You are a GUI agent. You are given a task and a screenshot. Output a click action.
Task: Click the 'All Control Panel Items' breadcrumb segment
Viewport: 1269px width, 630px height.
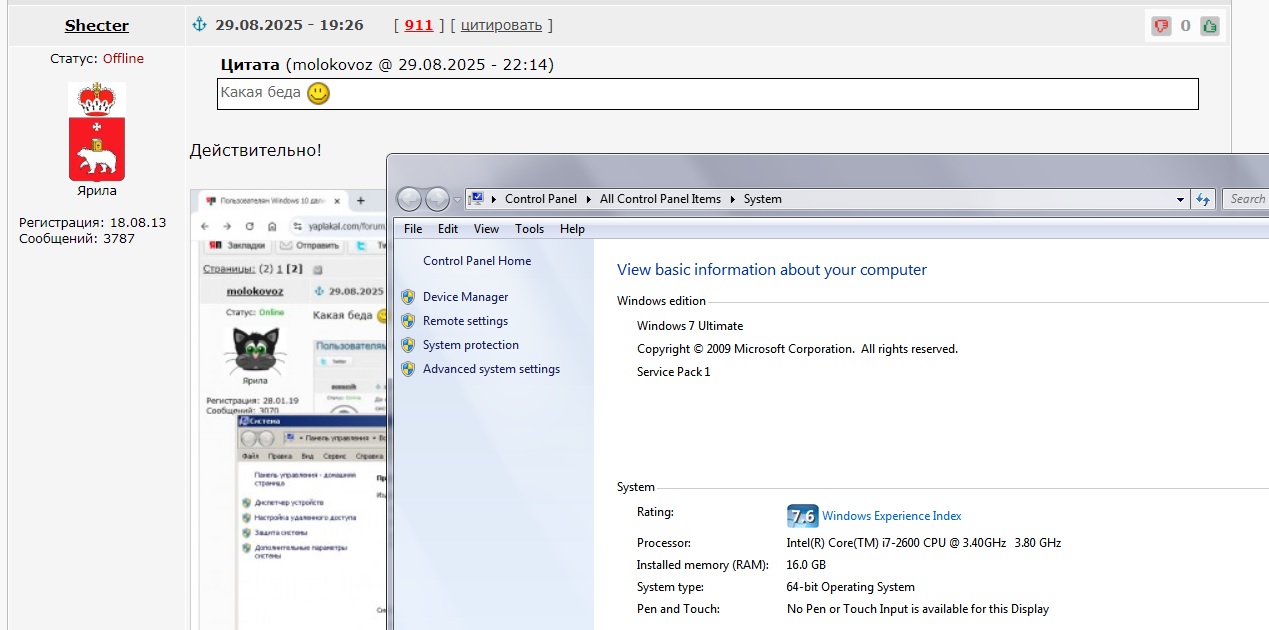pyautogui.click(x=660, y=199)
